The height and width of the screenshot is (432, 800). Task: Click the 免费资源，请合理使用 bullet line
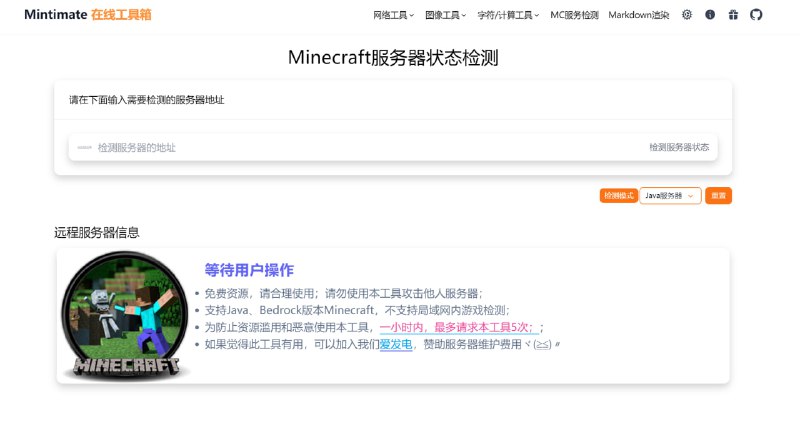[343, 294]
